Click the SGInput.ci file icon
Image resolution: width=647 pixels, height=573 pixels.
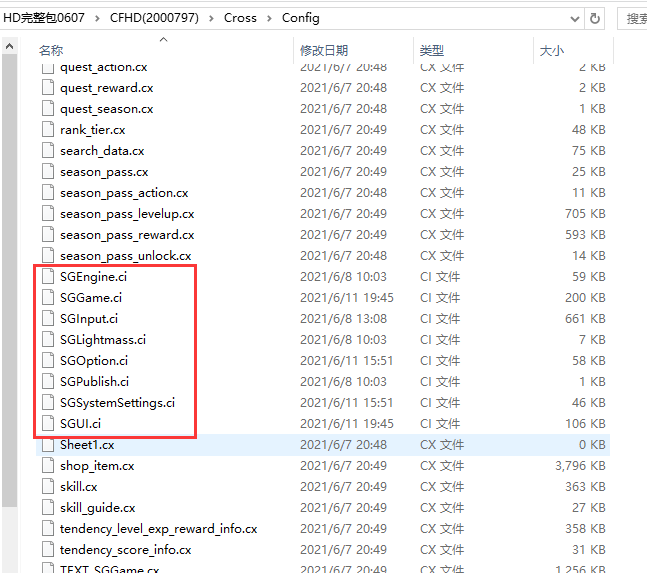[48, 319]
